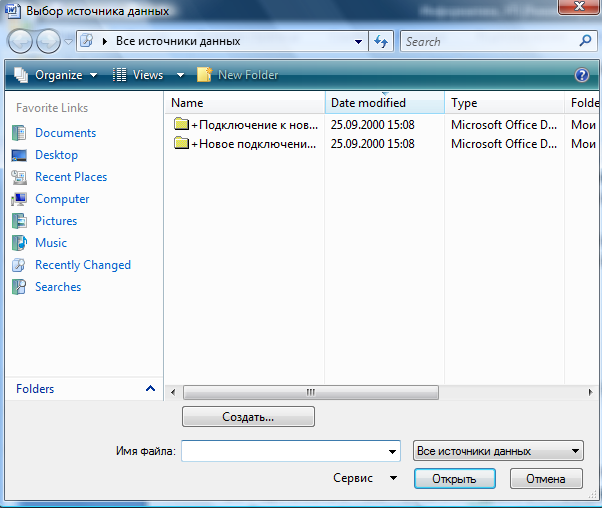Click the Открыть button
This screenshot has height=508, width=602.
pos(455,479)
